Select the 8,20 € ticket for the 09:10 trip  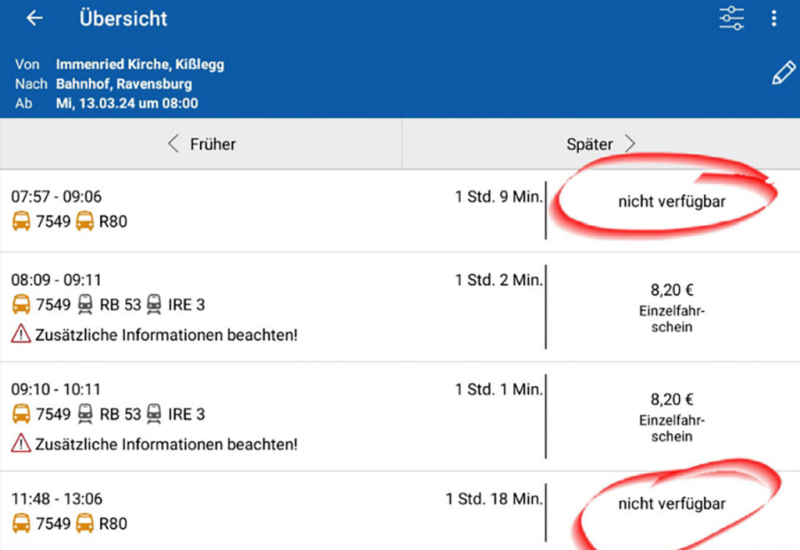point(672,416)
